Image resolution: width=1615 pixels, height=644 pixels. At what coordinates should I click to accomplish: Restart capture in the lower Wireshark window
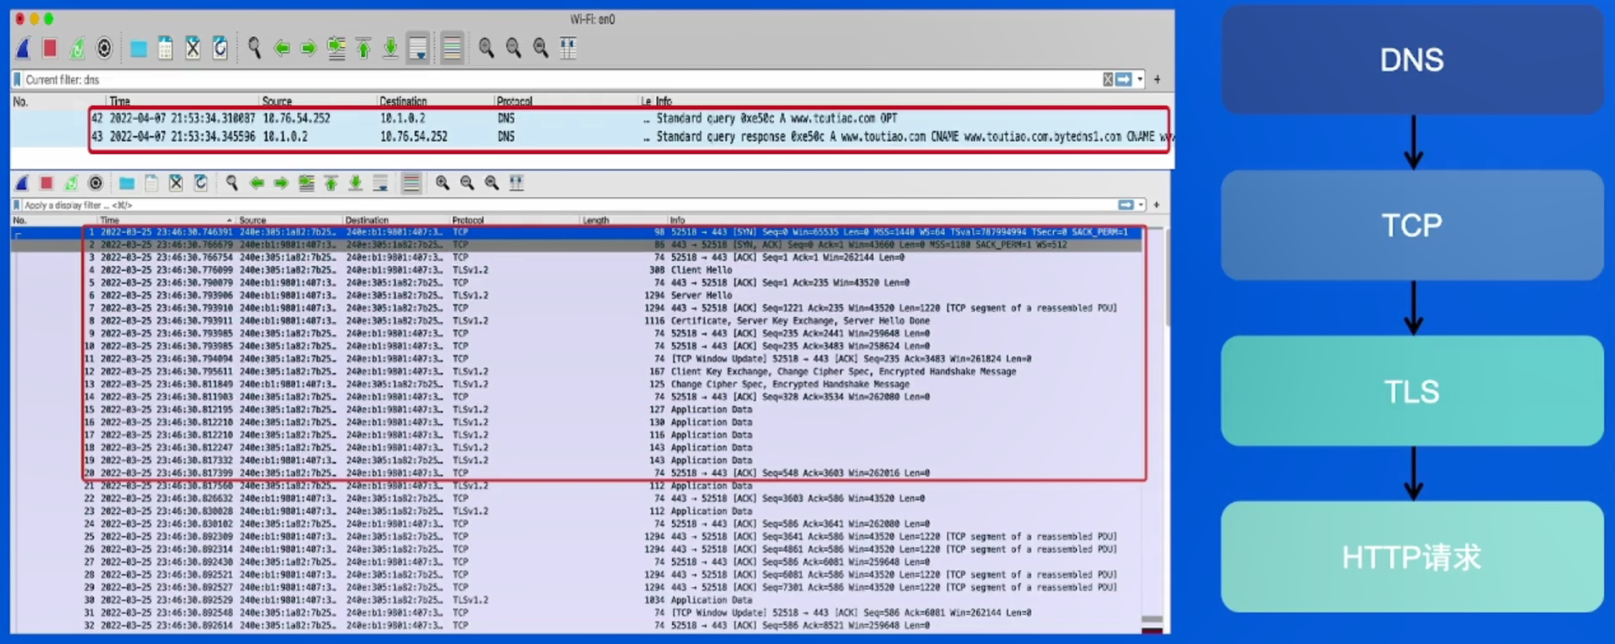[x=71, y=183]
